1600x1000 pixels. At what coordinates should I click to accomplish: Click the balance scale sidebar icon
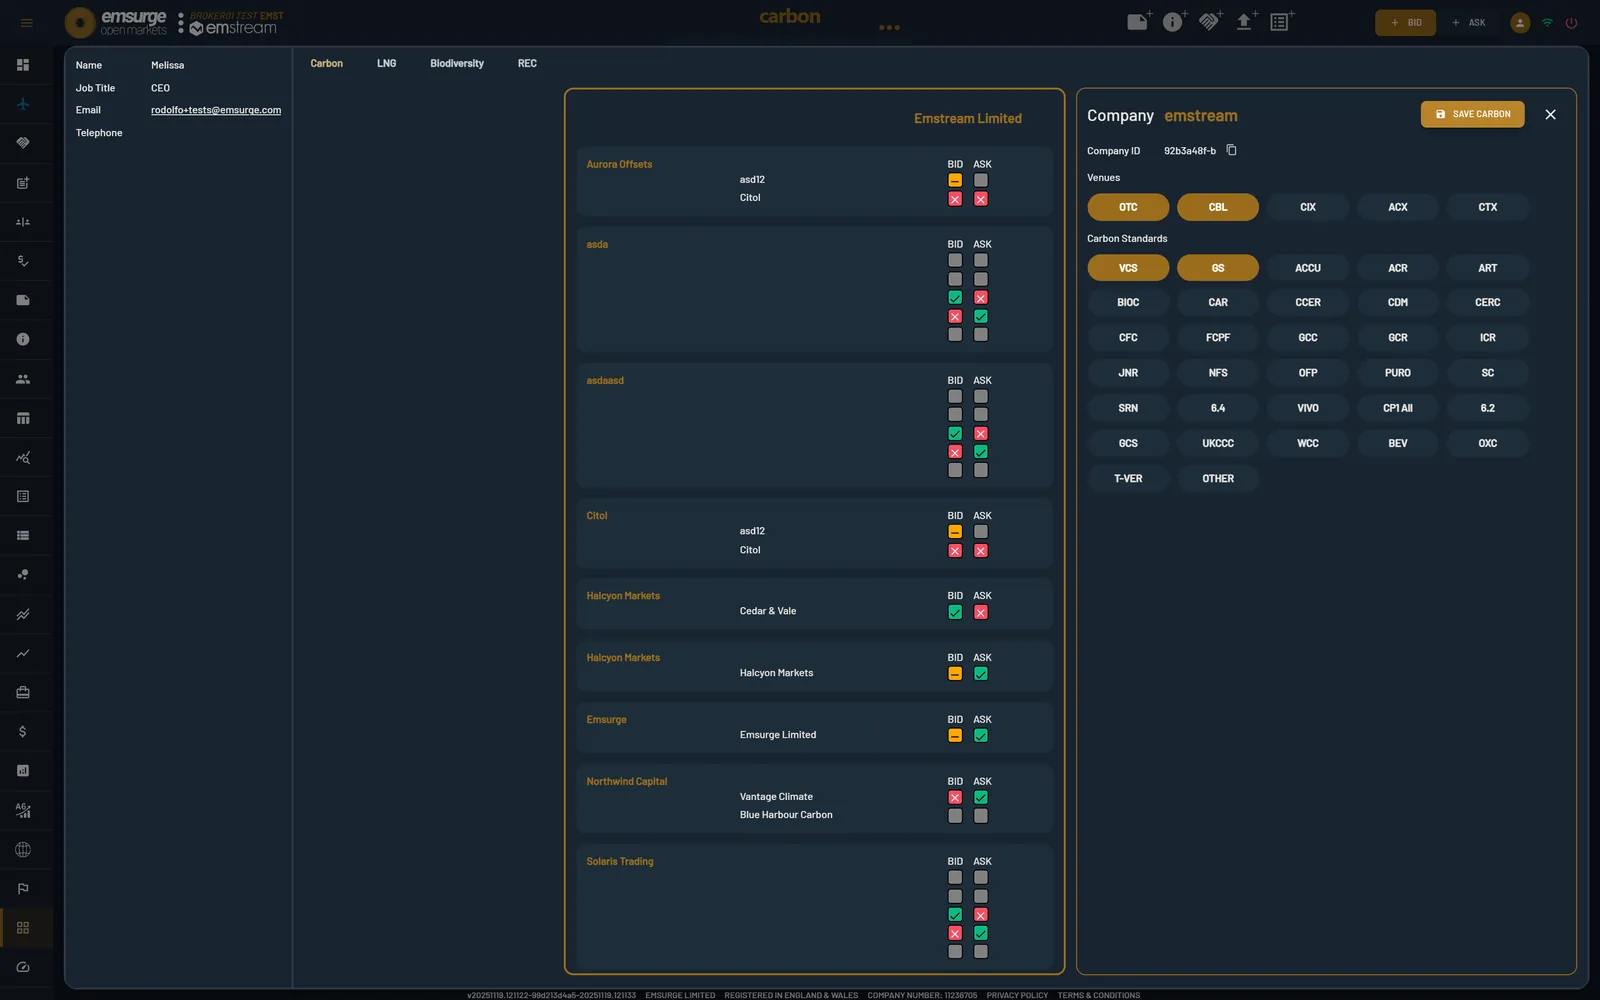tap(23, 222)
